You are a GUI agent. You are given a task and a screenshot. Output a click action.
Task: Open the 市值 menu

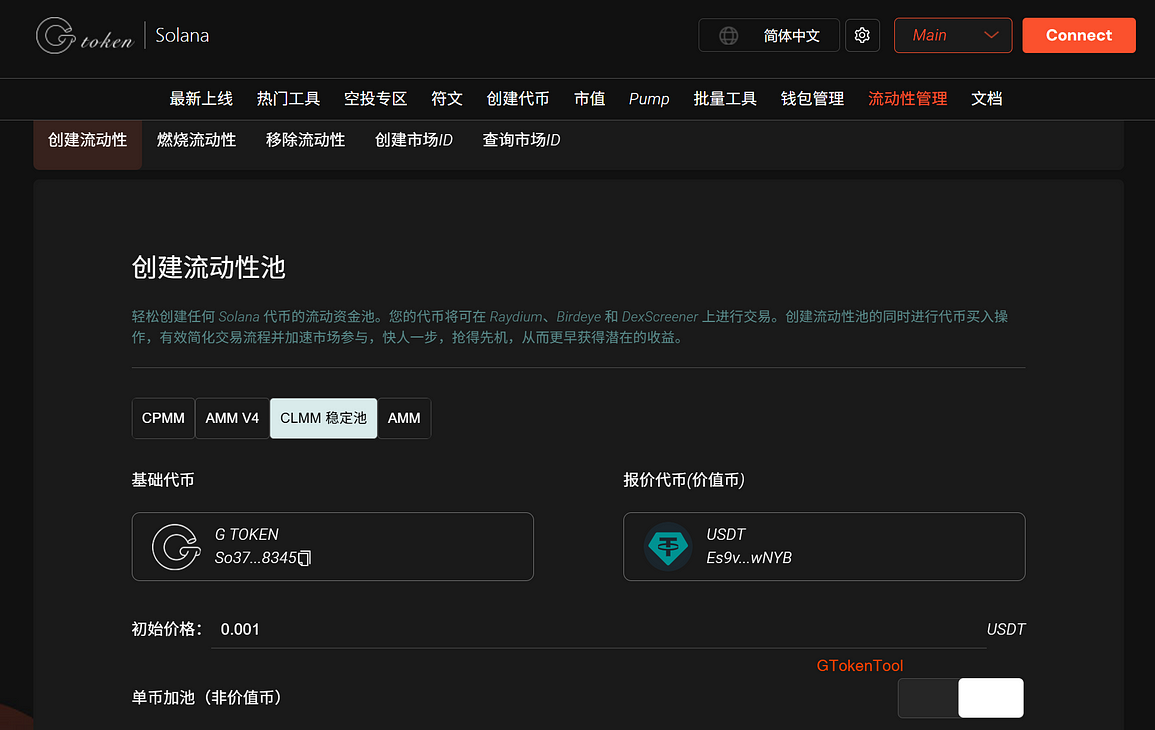click(x=589, y=99)
